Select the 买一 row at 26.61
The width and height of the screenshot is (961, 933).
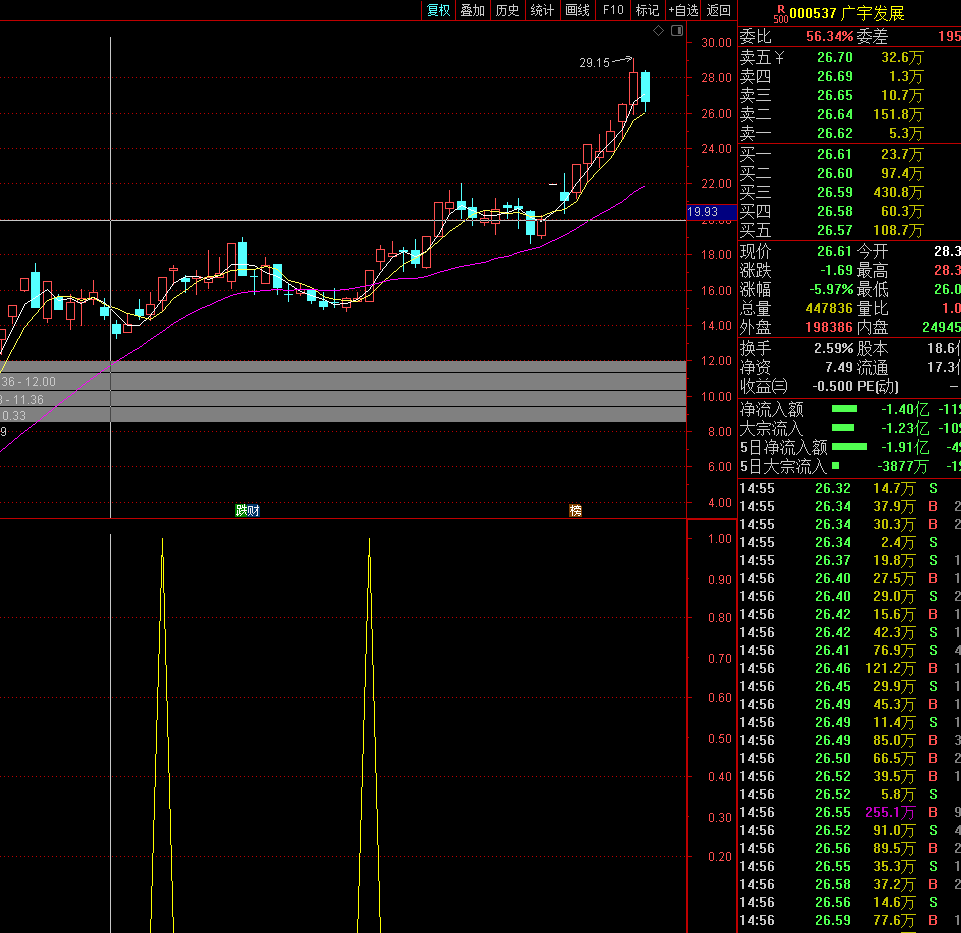tap(849, 154)
